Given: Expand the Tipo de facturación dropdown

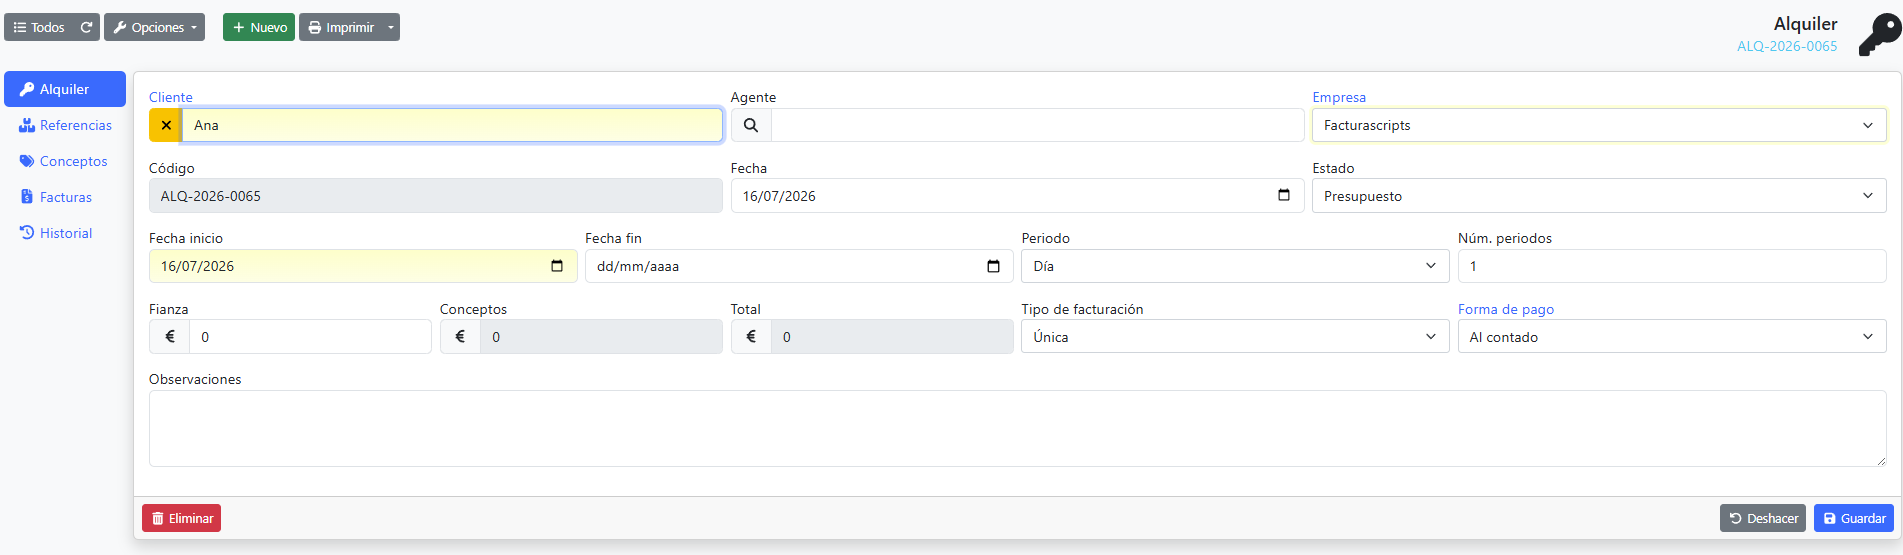Looking at the screenshot, I should click(1235, 337).
